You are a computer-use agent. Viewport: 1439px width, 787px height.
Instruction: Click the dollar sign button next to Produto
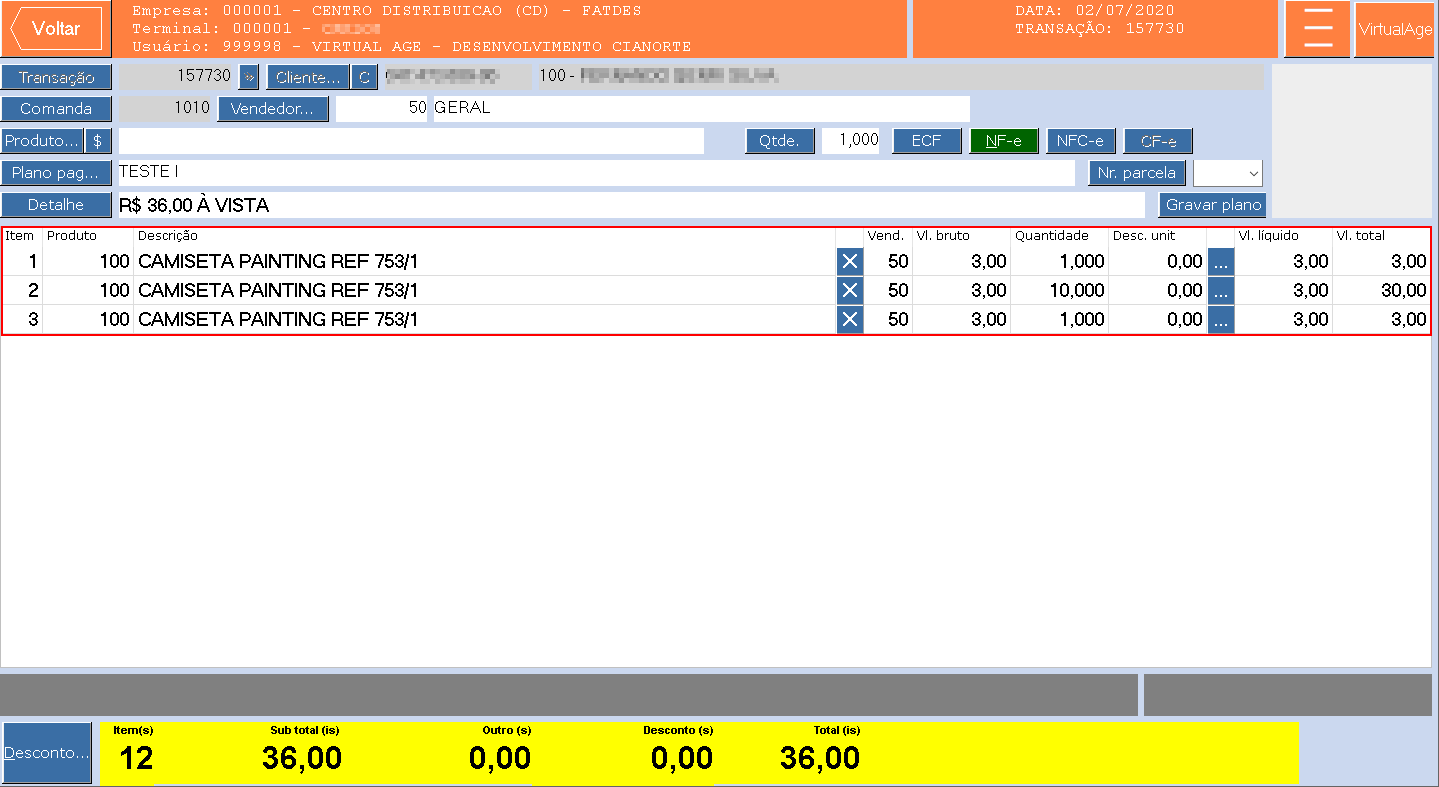tap(98, 141)
